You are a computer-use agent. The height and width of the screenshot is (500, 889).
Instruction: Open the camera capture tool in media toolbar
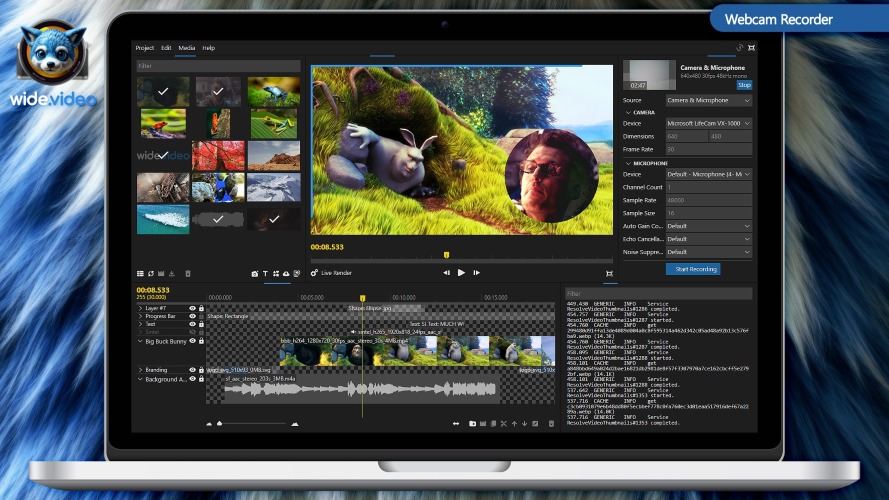[x=255, y=274]
